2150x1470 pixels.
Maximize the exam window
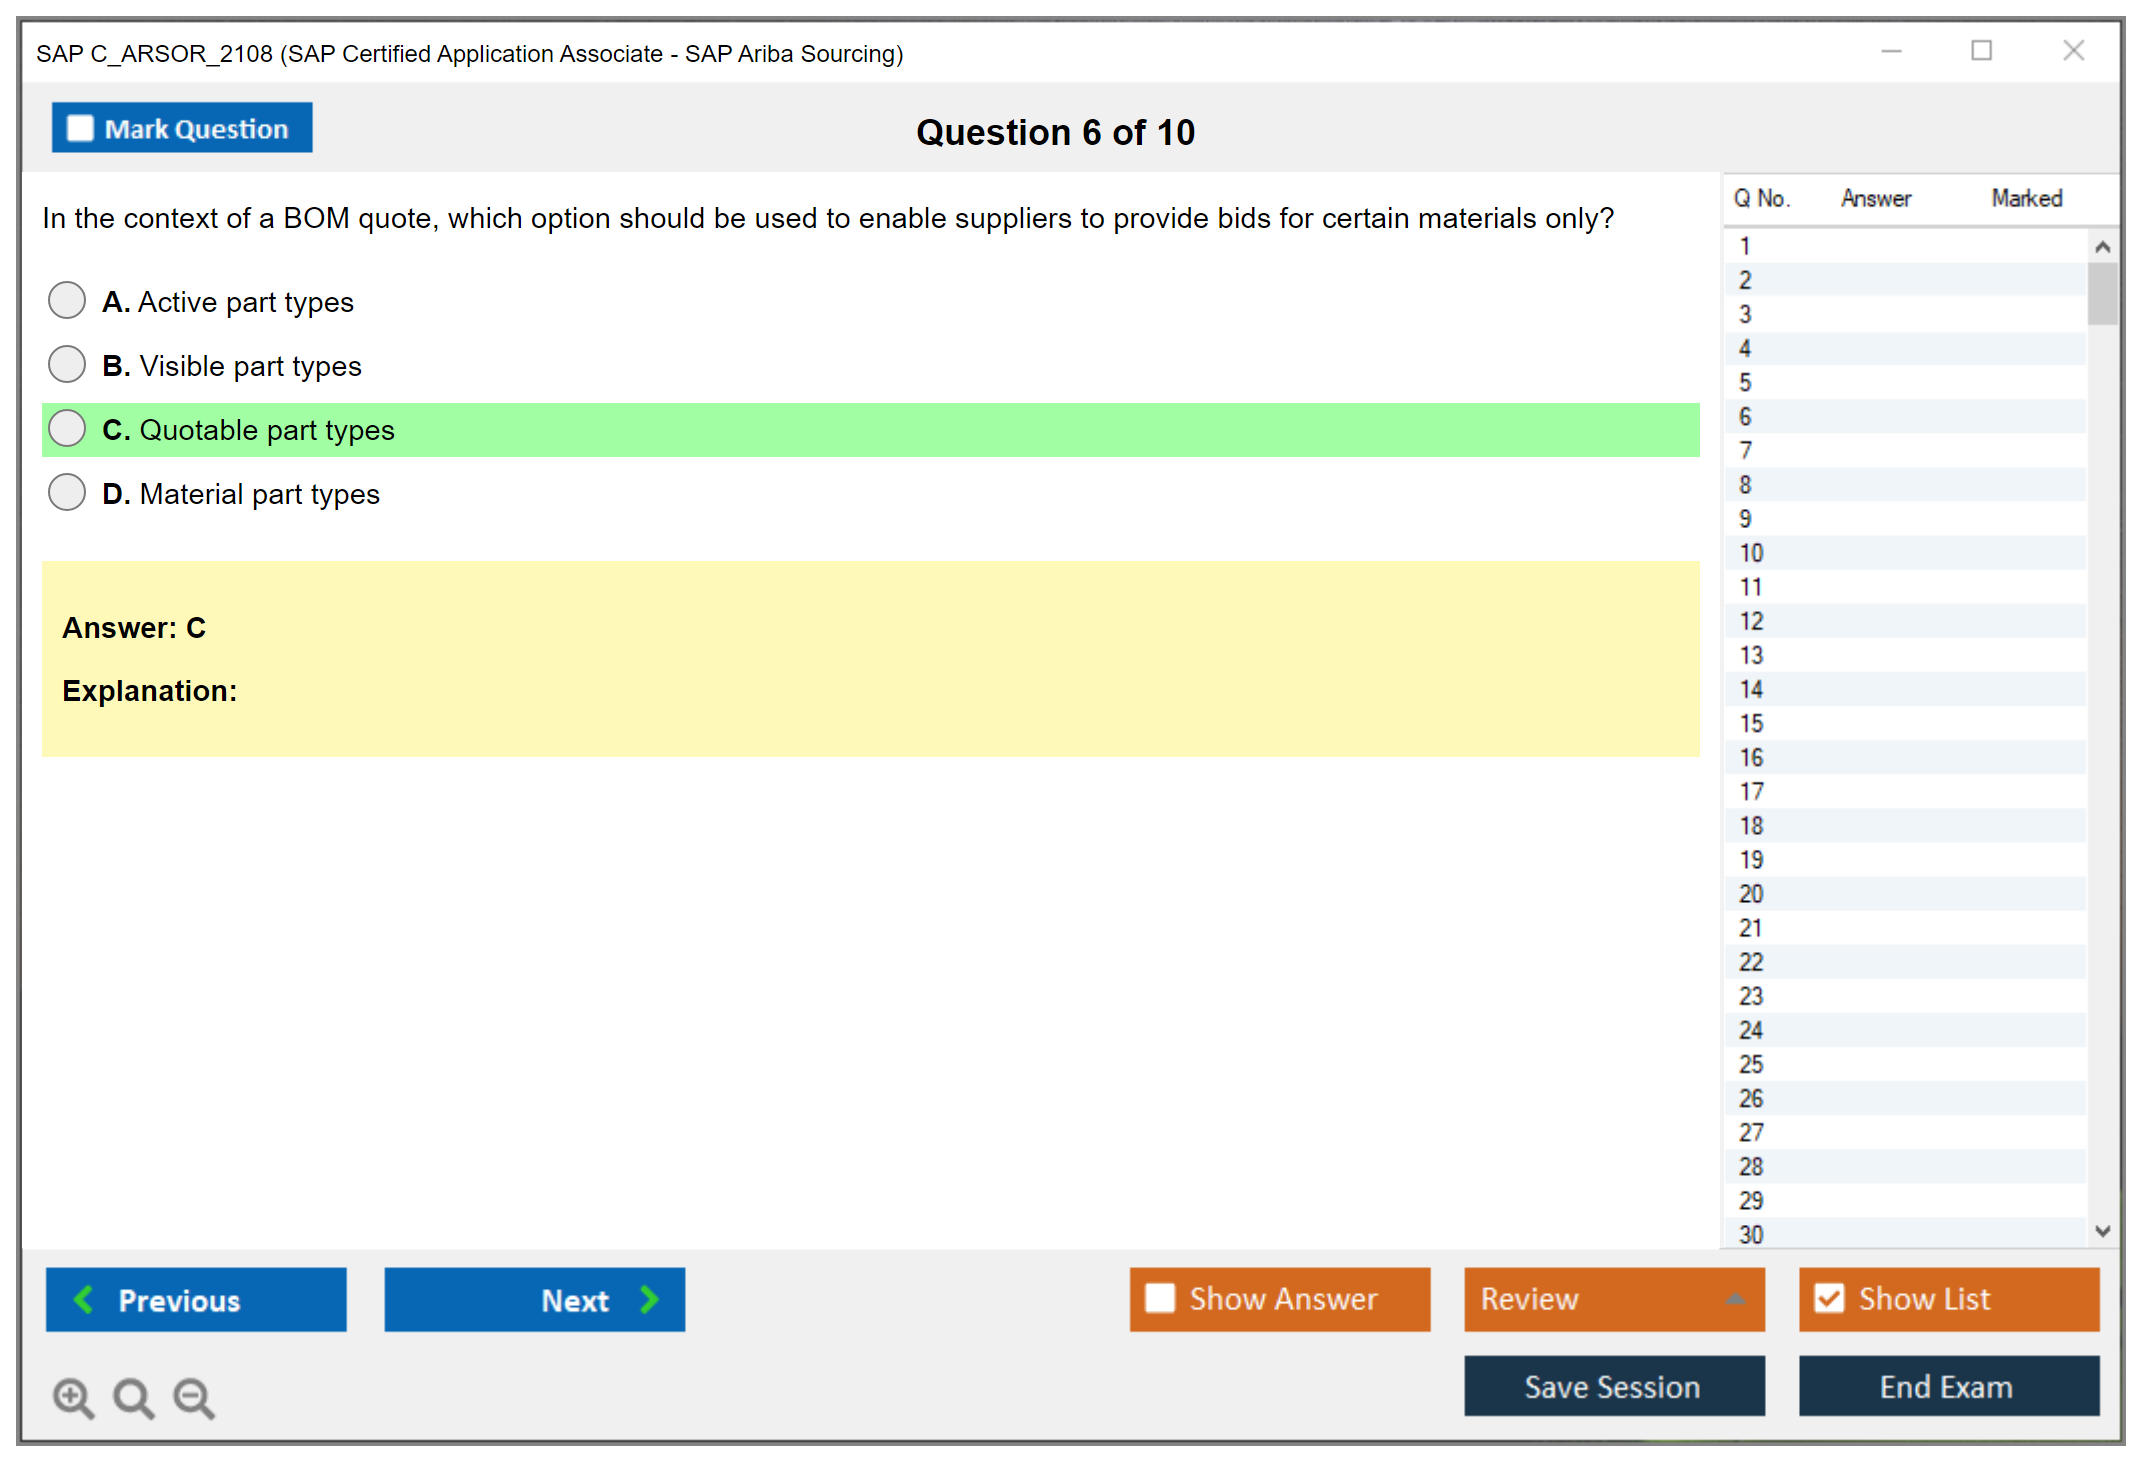(1981, 51)
